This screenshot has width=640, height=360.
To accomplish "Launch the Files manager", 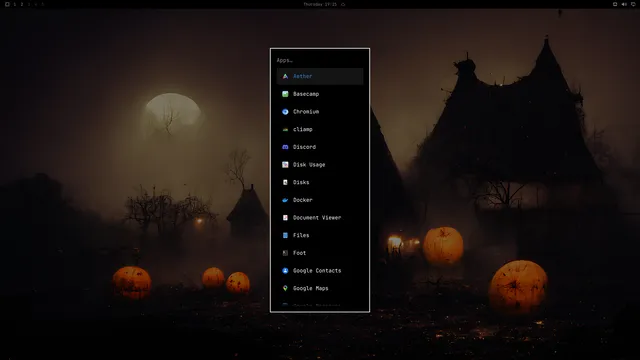I will click(x=320, y=235).
